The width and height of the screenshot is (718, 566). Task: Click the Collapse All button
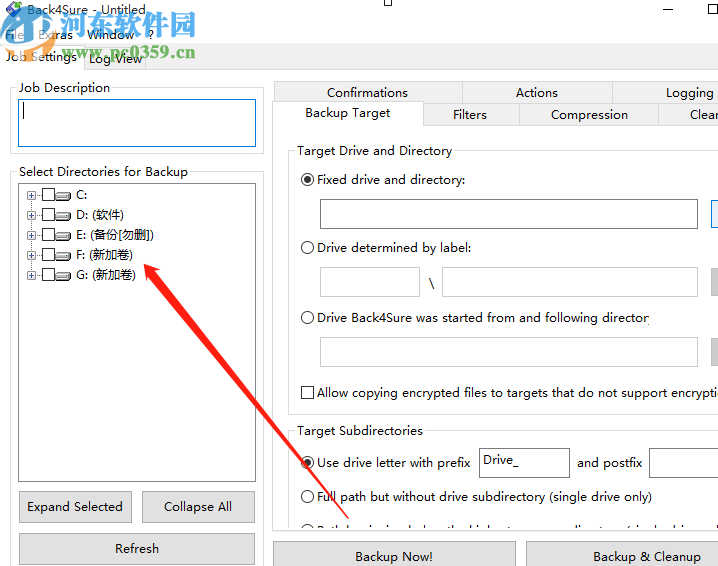(198, 506)
